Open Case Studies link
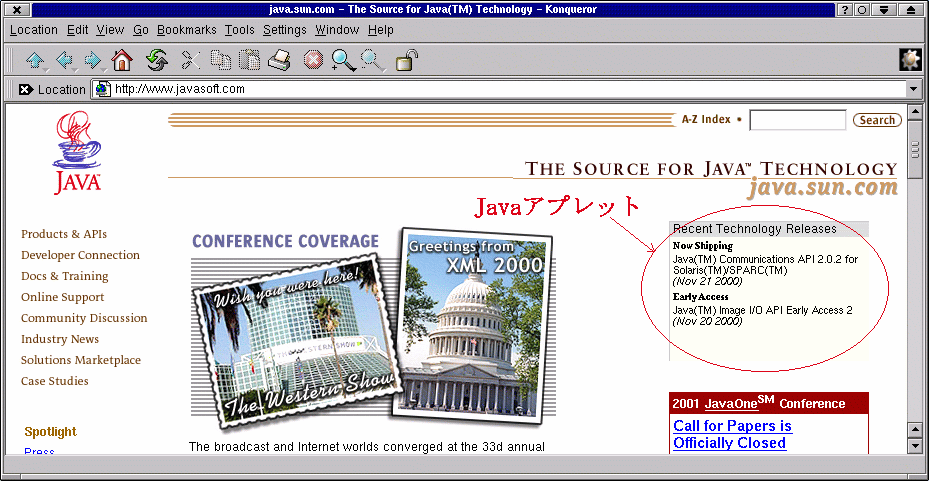The width and height of the screenshot is (929, 481). pyautogui.click(x=55, y=381)
